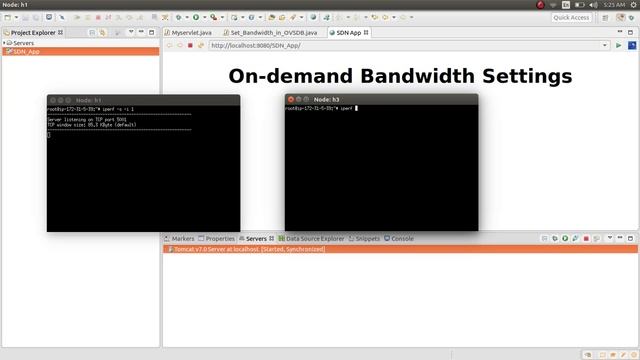Toggle Link with Editor in Project Explorer
Viewport: 640px width, 360px height.
tap(102, 32)
